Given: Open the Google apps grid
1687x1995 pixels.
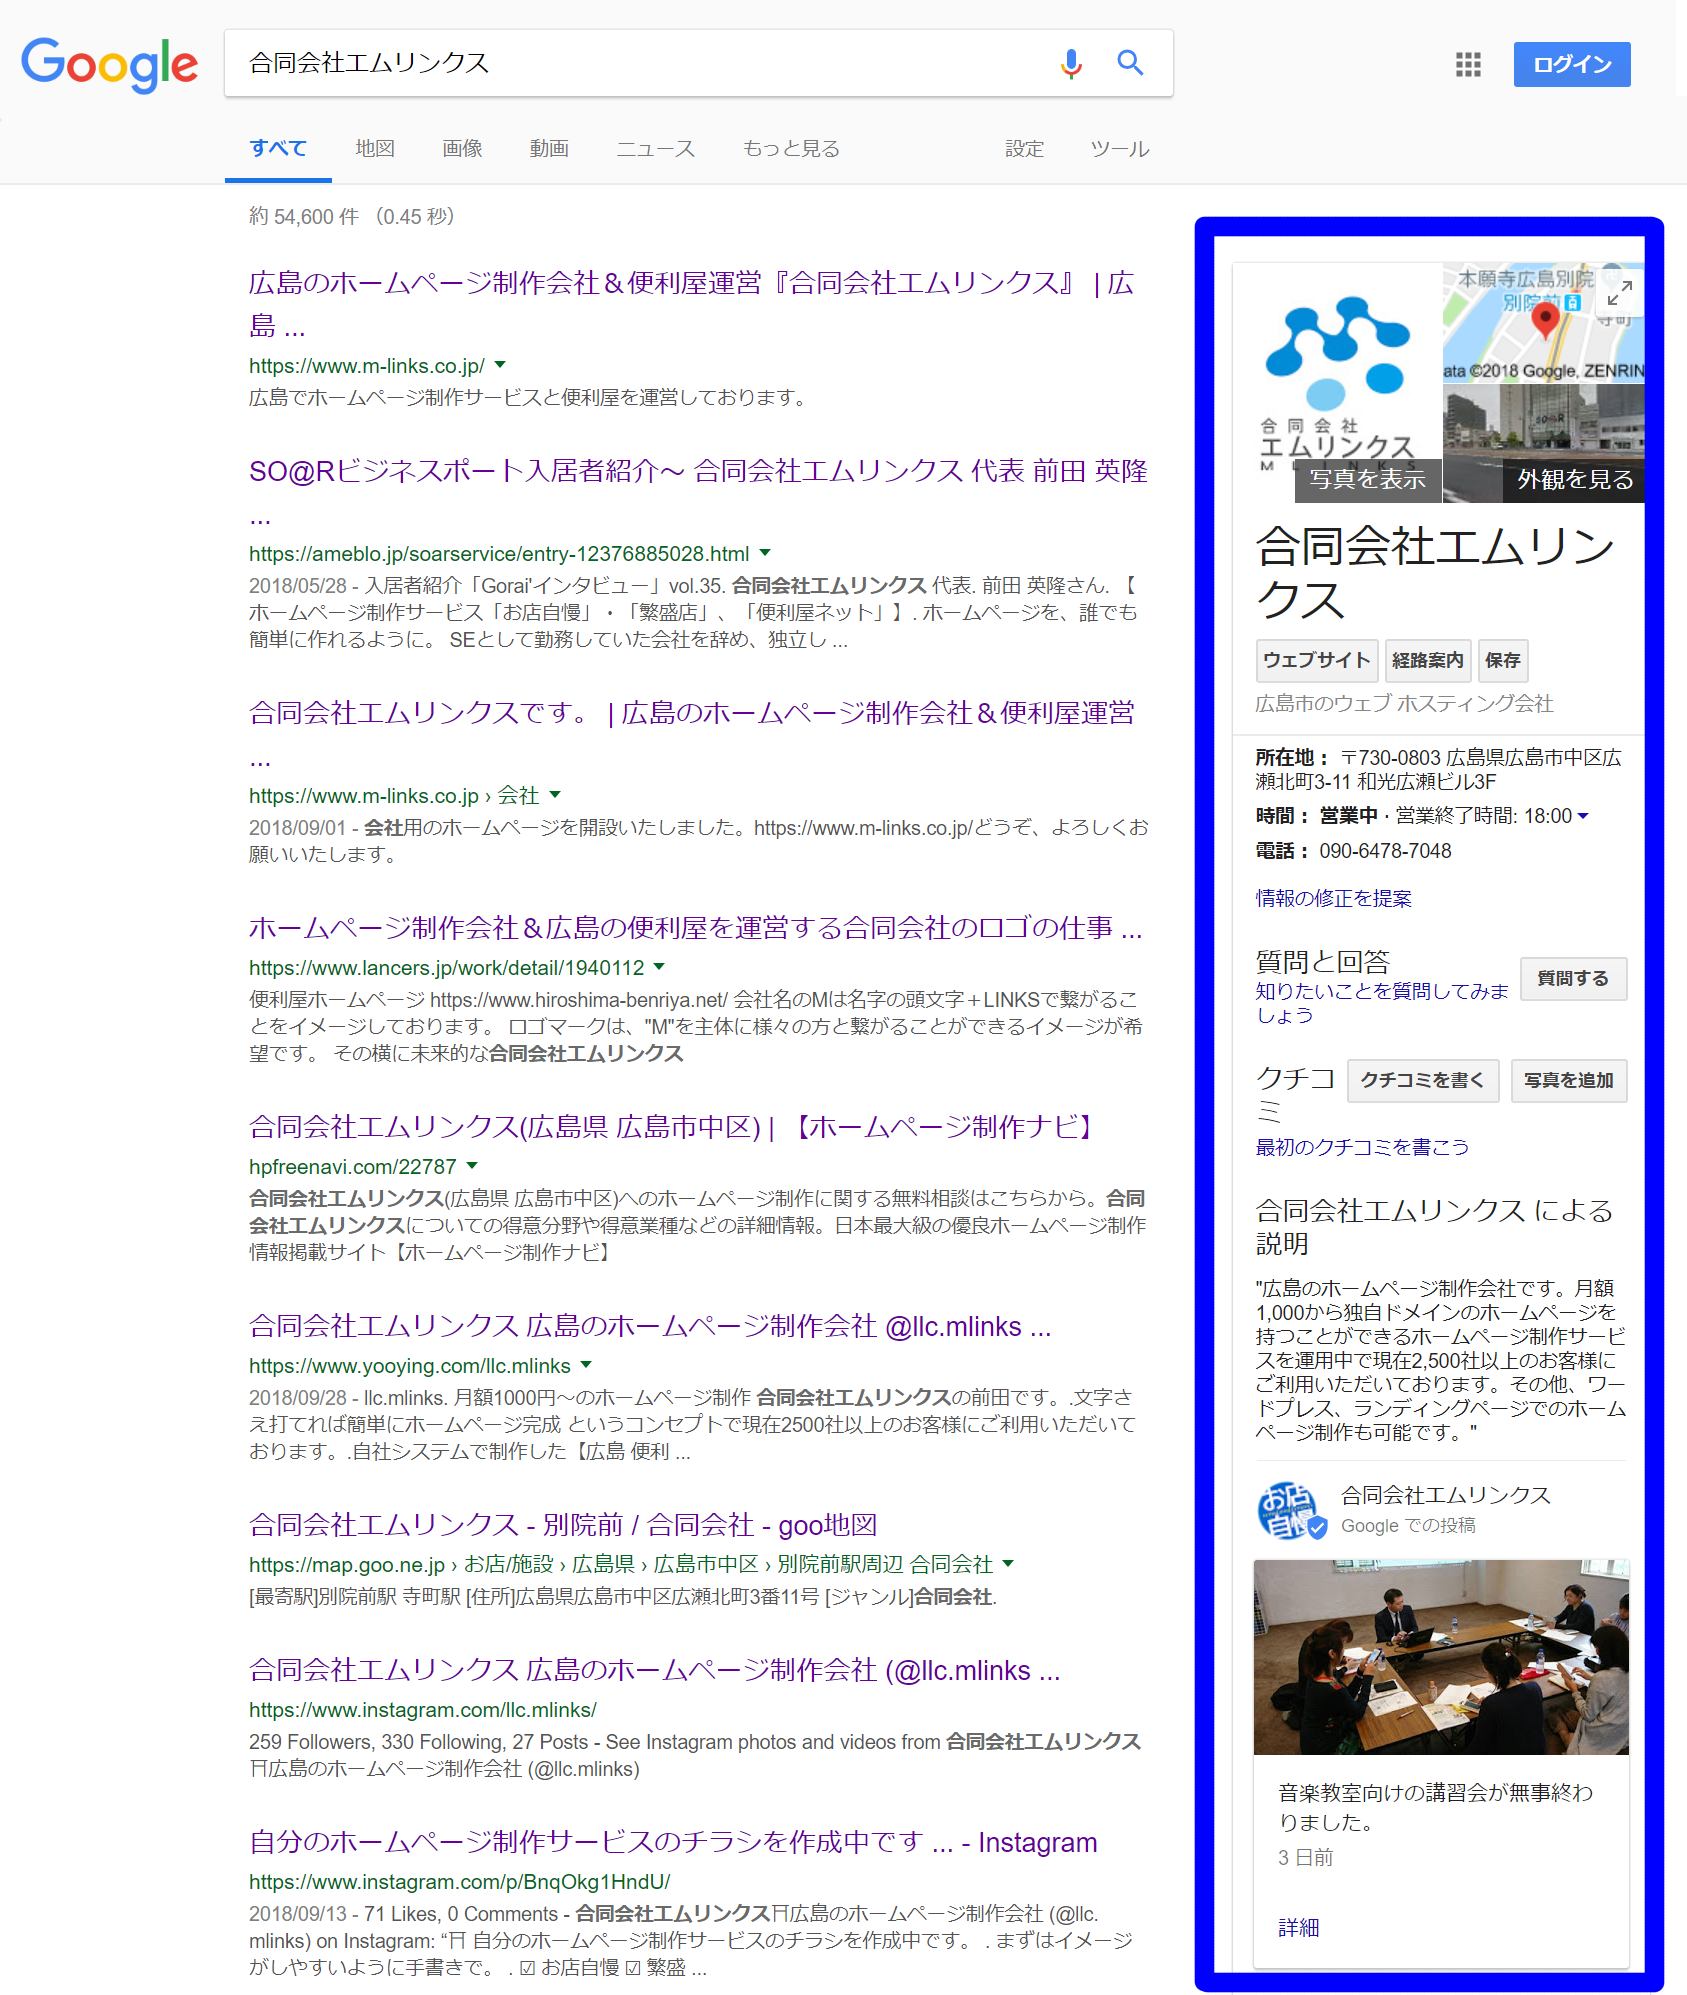Looking at the screenshot, I should tap(1467, 65).
